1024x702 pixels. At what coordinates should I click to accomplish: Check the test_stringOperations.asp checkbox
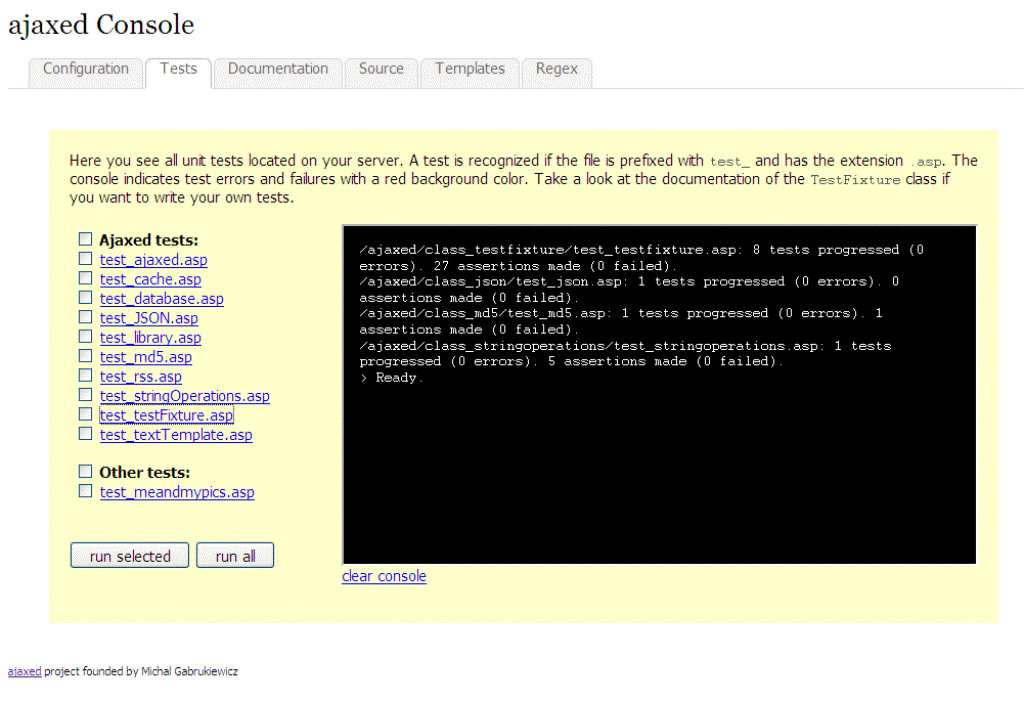[86, 395]
